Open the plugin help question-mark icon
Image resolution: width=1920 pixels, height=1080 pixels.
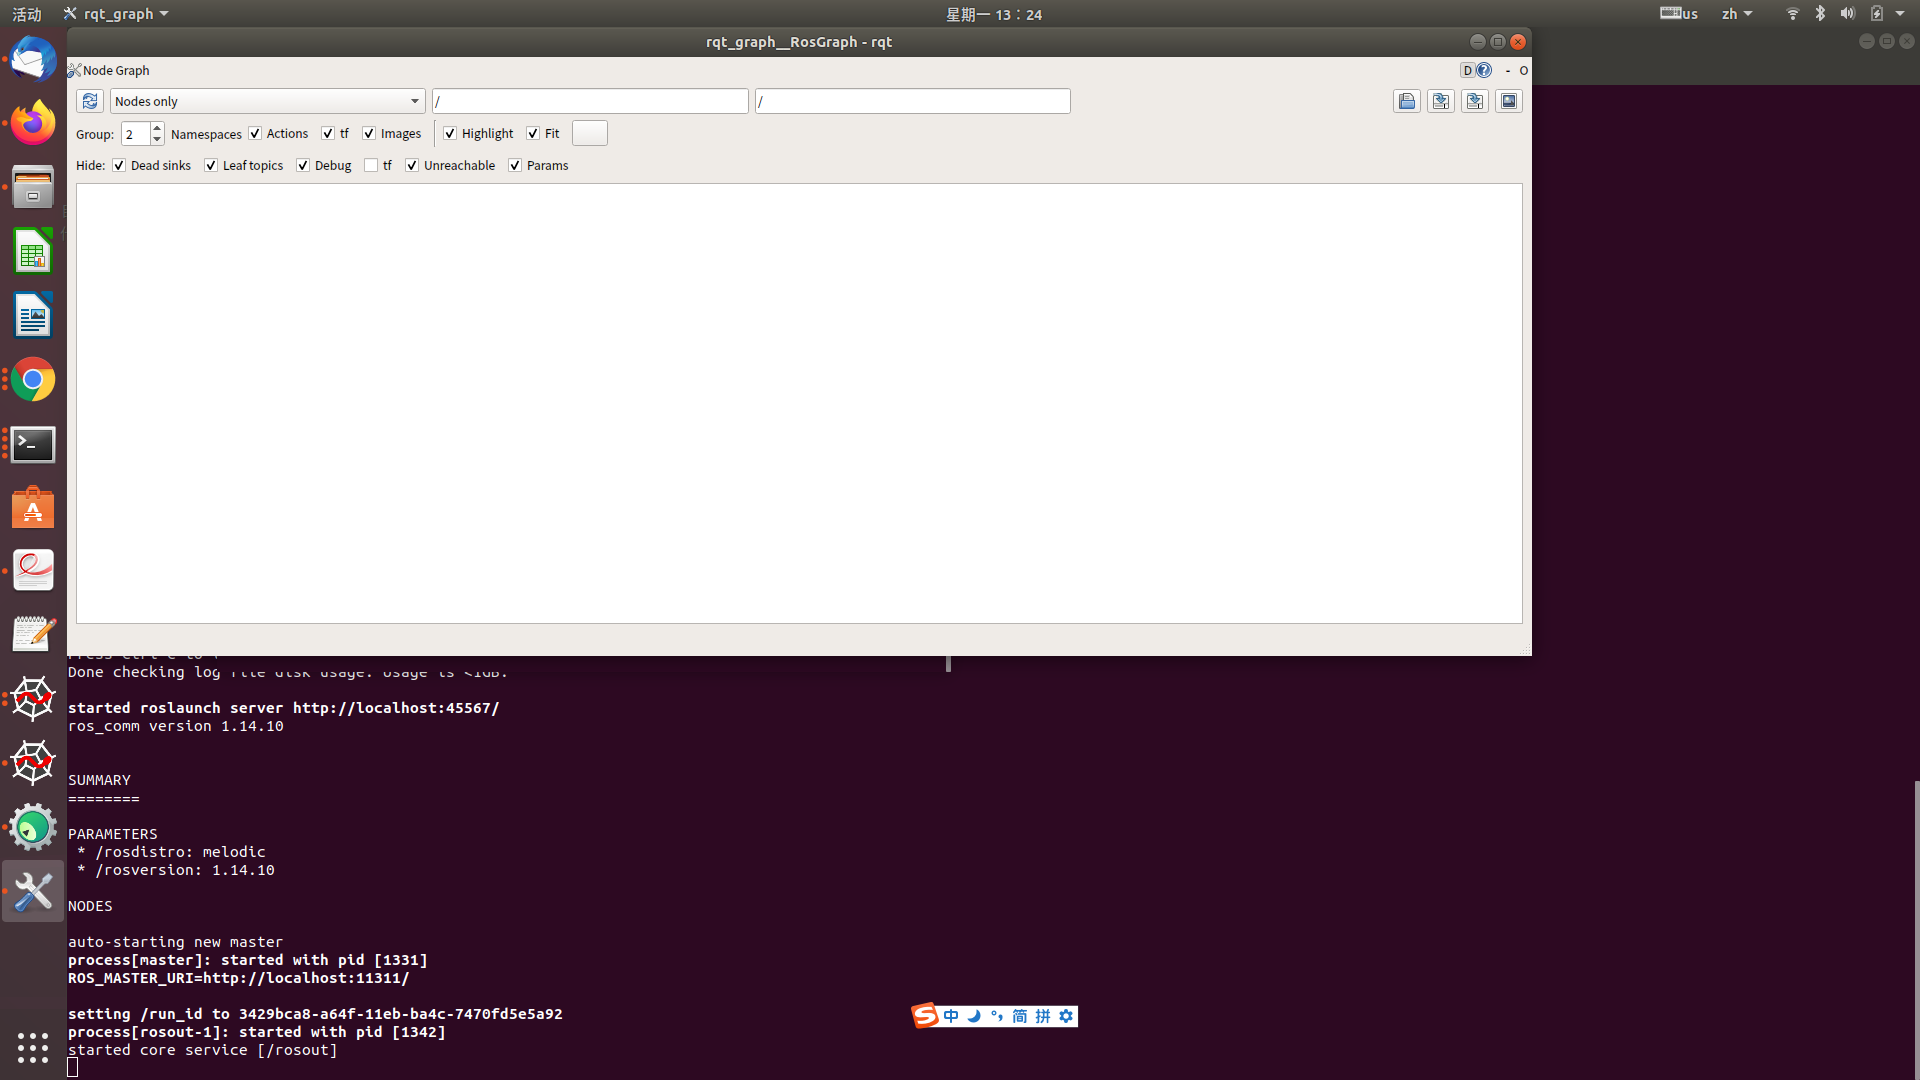1484,70
